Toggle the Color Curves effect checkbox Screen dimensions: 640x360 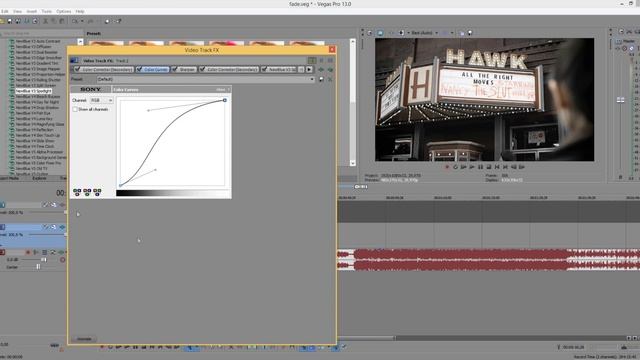[x=139, y=69]
